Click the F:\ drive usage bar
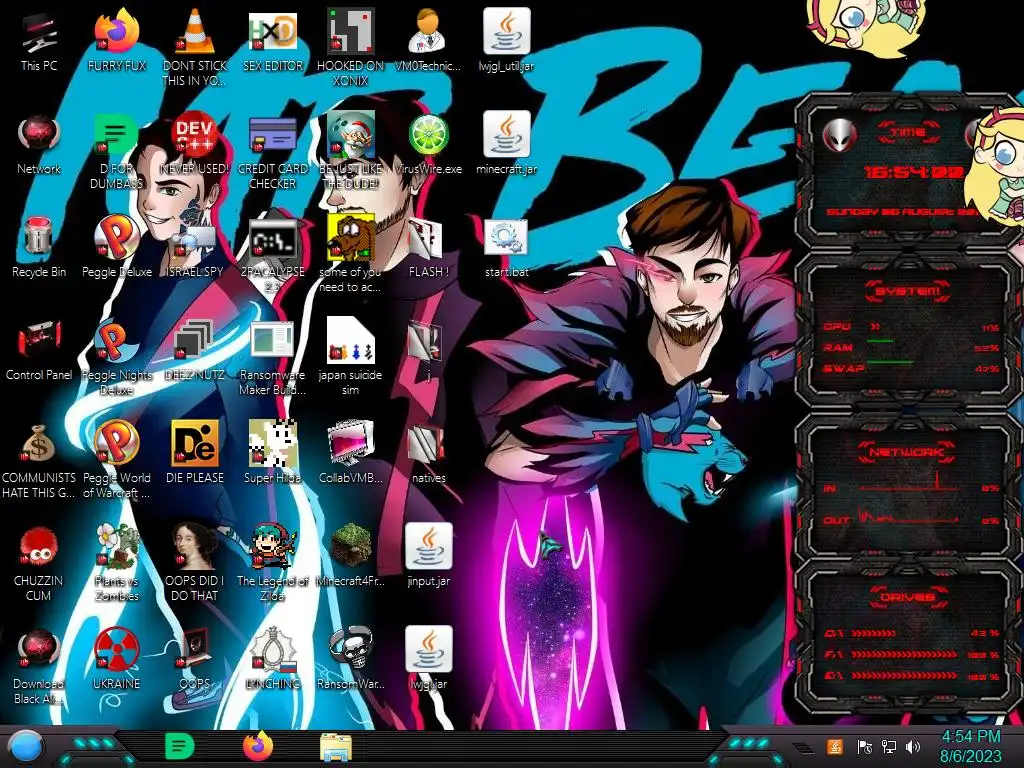Screen dimensions: 1024x768 click(904, 654)
